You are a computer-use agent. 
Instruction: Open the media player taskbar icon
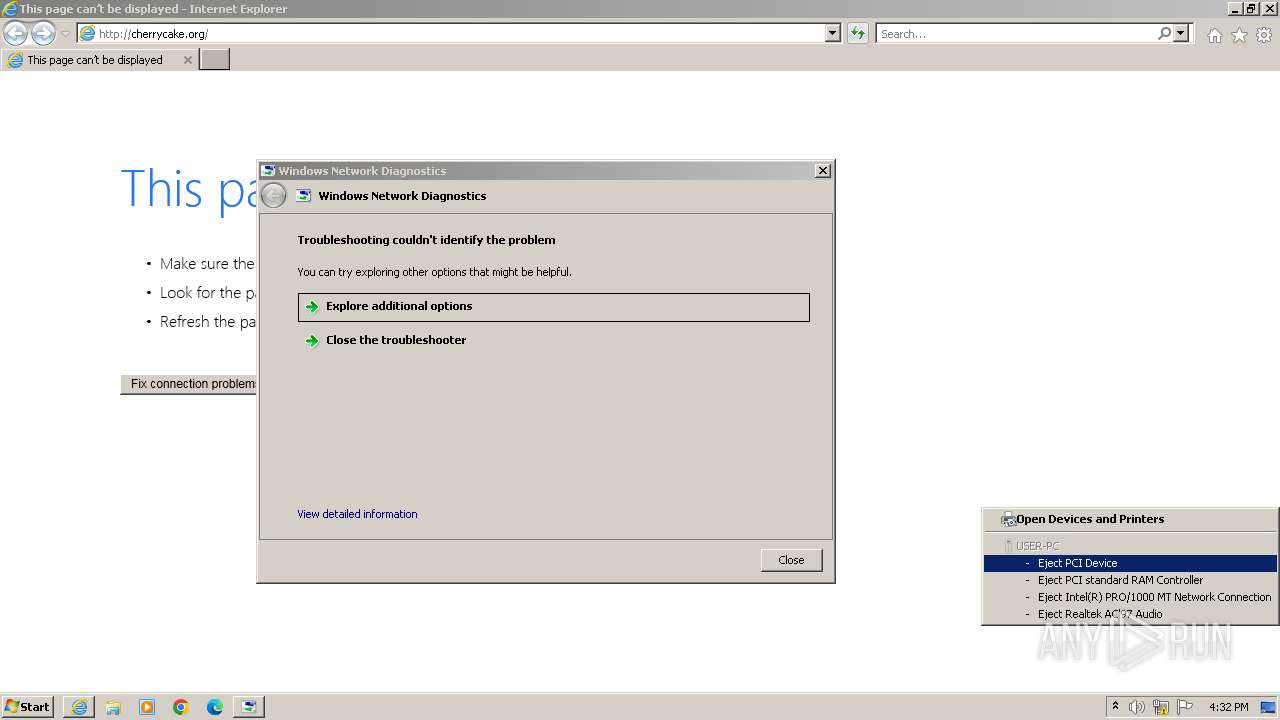[147, 707]
